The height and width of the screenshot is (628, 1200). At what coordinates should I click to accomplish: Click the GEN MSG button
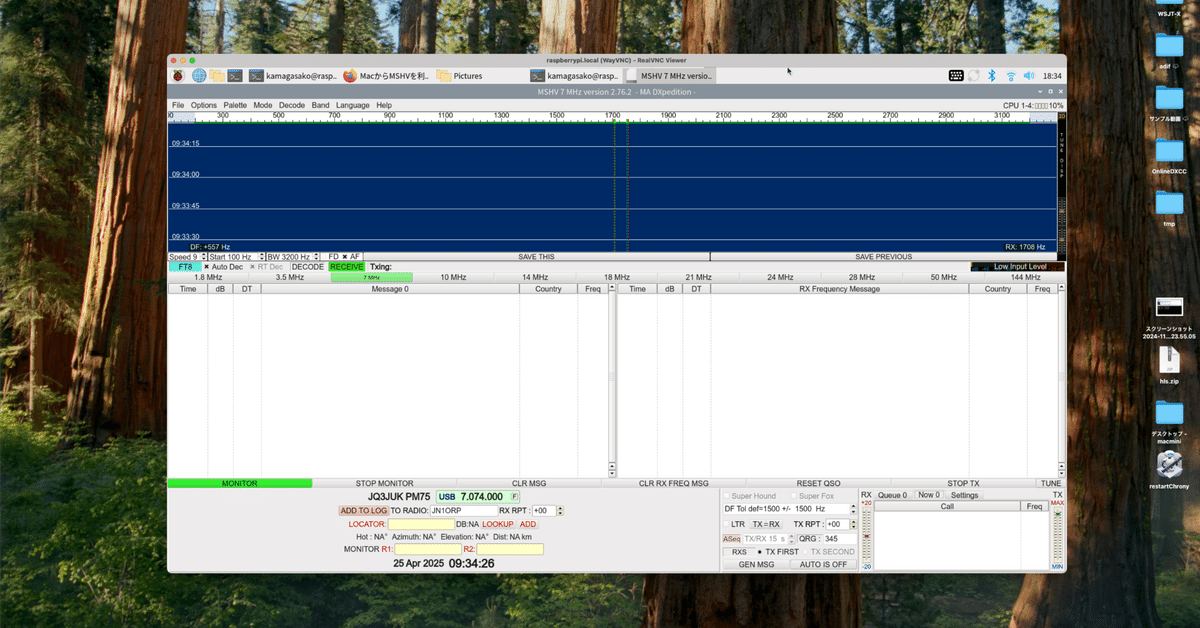coord(756,565)
